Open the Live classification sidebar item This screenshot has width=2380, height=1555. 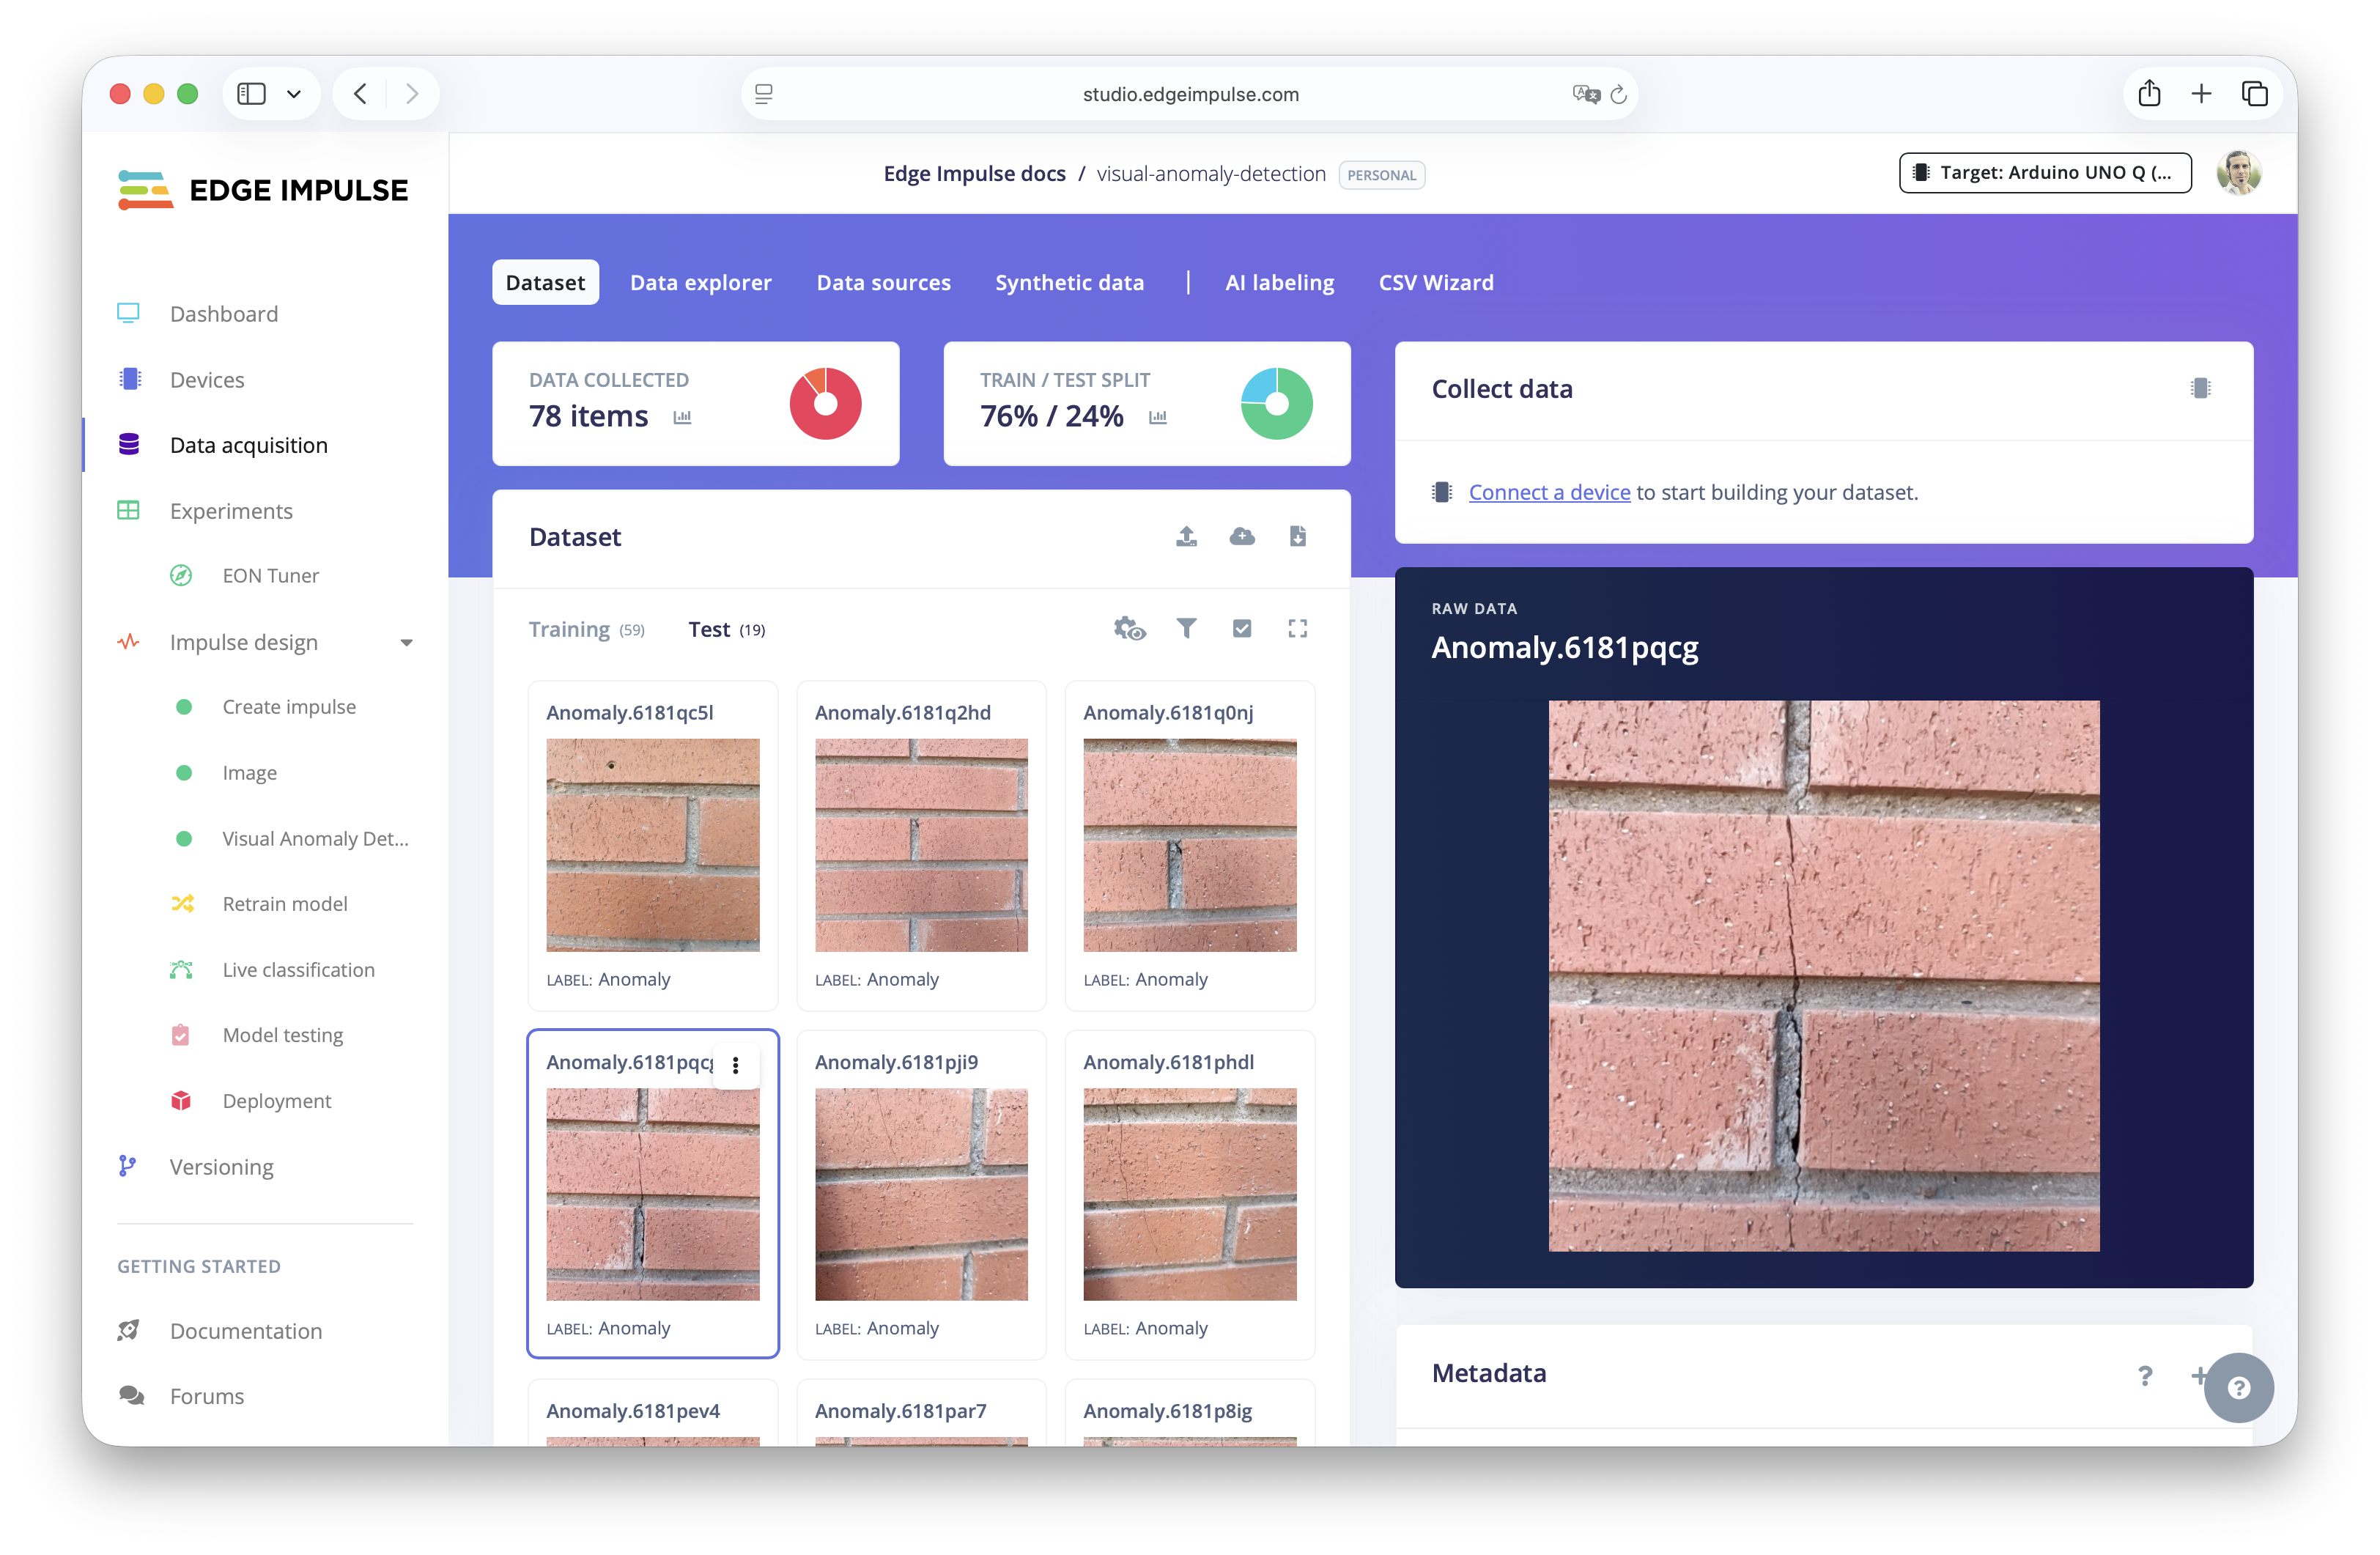tap(298, 969)
